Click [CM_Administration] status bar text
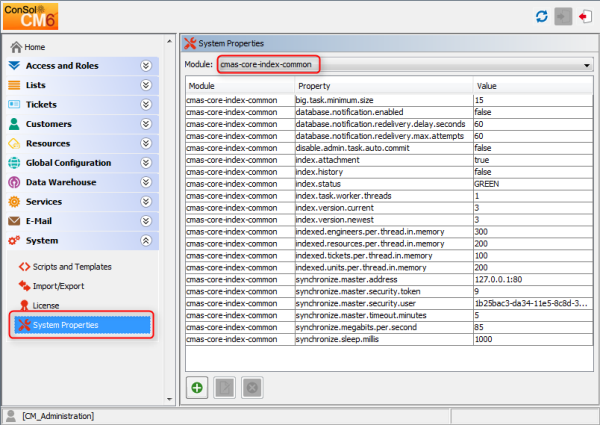 click(x=58, y=416)
